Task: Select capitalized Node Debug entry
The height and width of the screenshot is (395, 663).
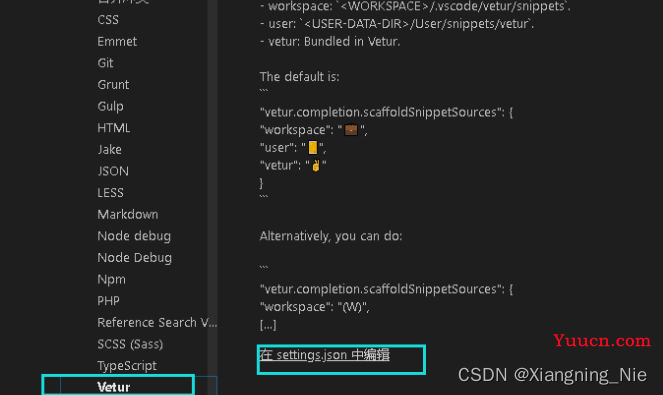Action: click(134, 258)
